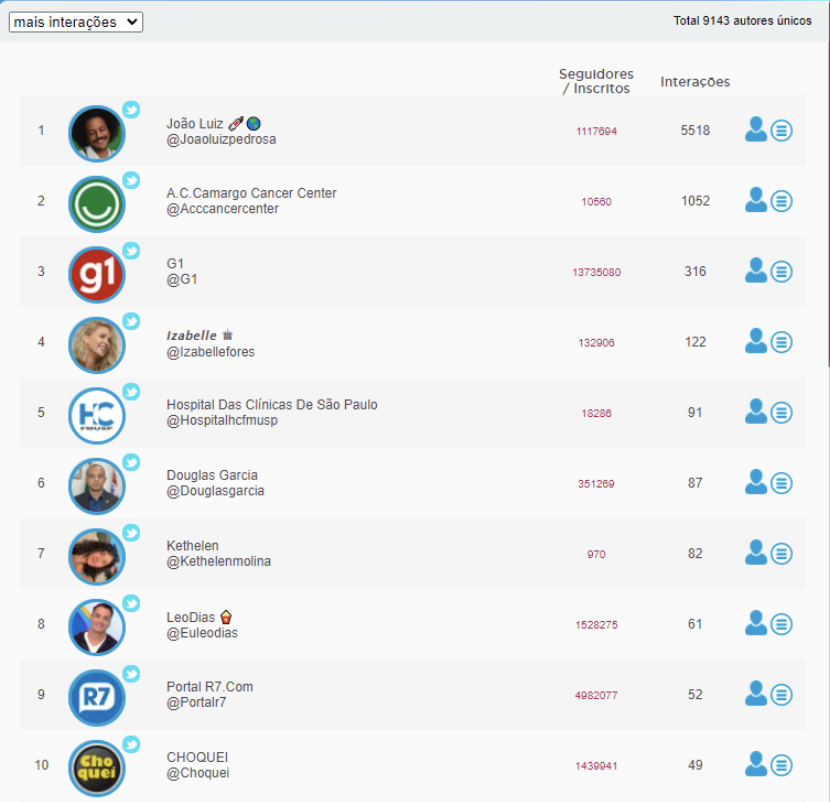Viewport: 830px width, 802px height.
Task: Click 'Total 9143 autores únicos' text
Action: [742, 21]
